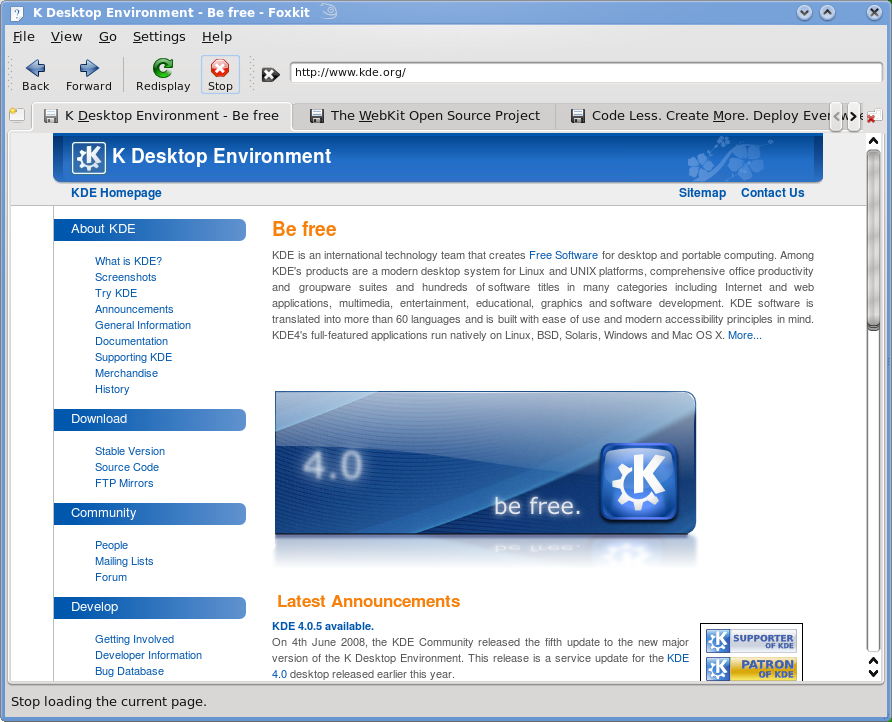Open the Getting Involved link
This screenshot has height=722, width=892.
[x=134, y=639]
